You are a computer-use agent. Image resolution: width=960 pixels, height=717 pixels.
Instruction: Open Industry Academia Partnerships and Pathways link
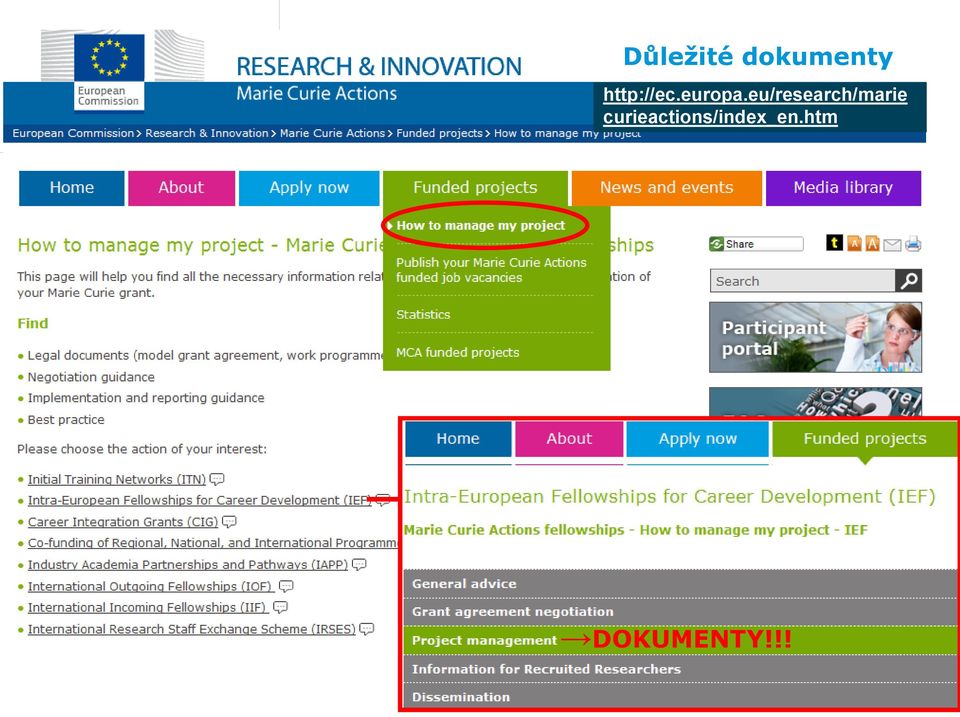coord(188,565)
